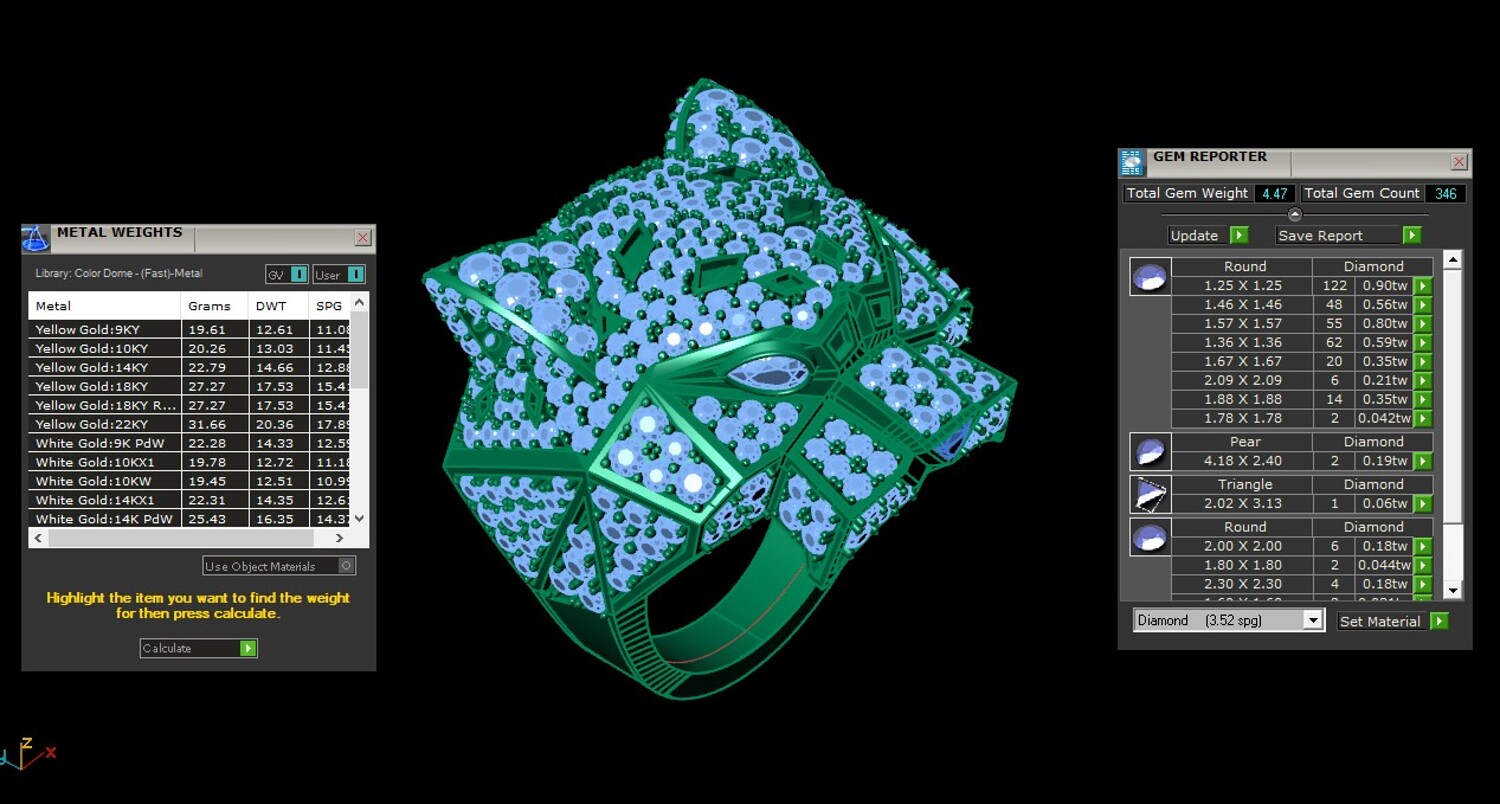Collapse Gem Reporter with the round arrow handle
Screen dimensions: 1500x804
pyautogui.click(x=1295, y=214)
